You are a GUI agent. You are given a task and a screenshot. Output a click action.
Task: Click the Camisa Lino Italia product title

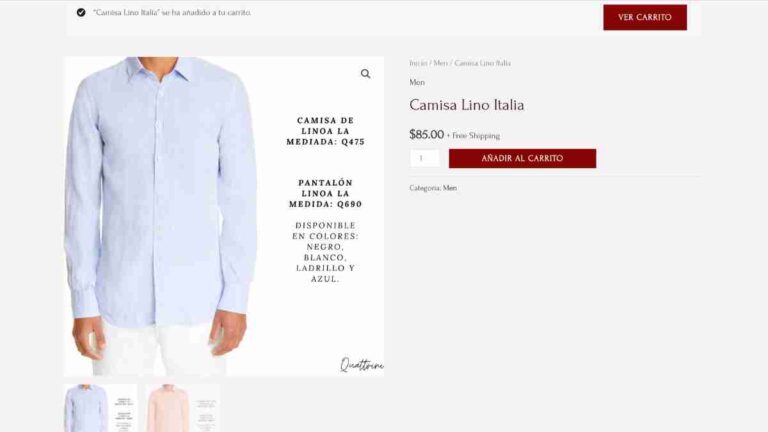(x=466, y=105)
